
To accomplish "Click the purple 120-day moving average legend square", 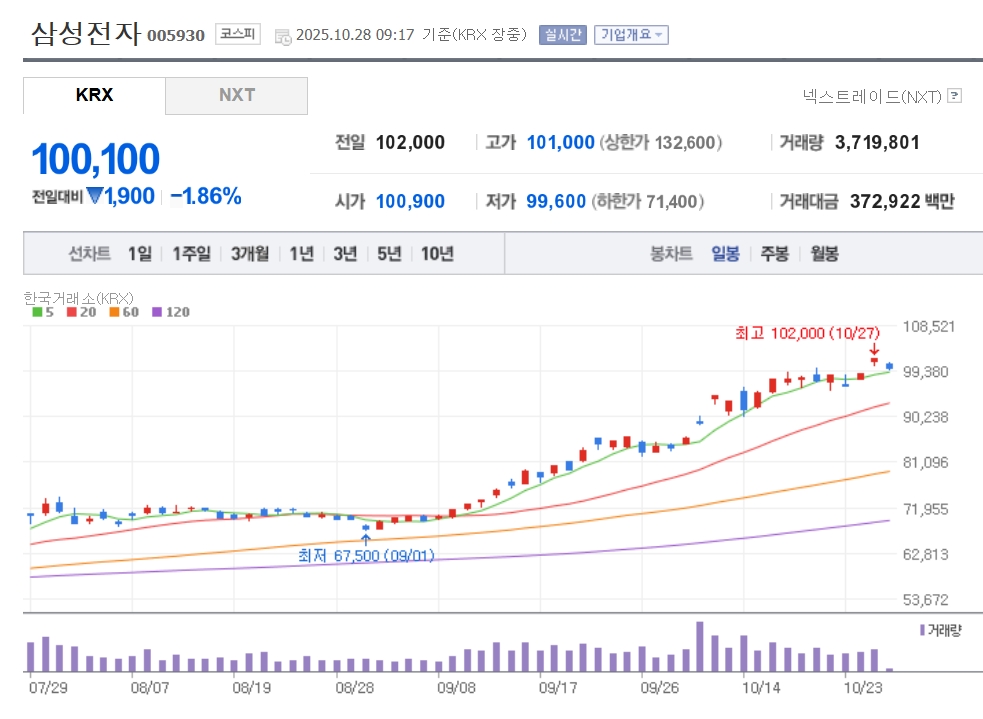I will click(156, 312).
